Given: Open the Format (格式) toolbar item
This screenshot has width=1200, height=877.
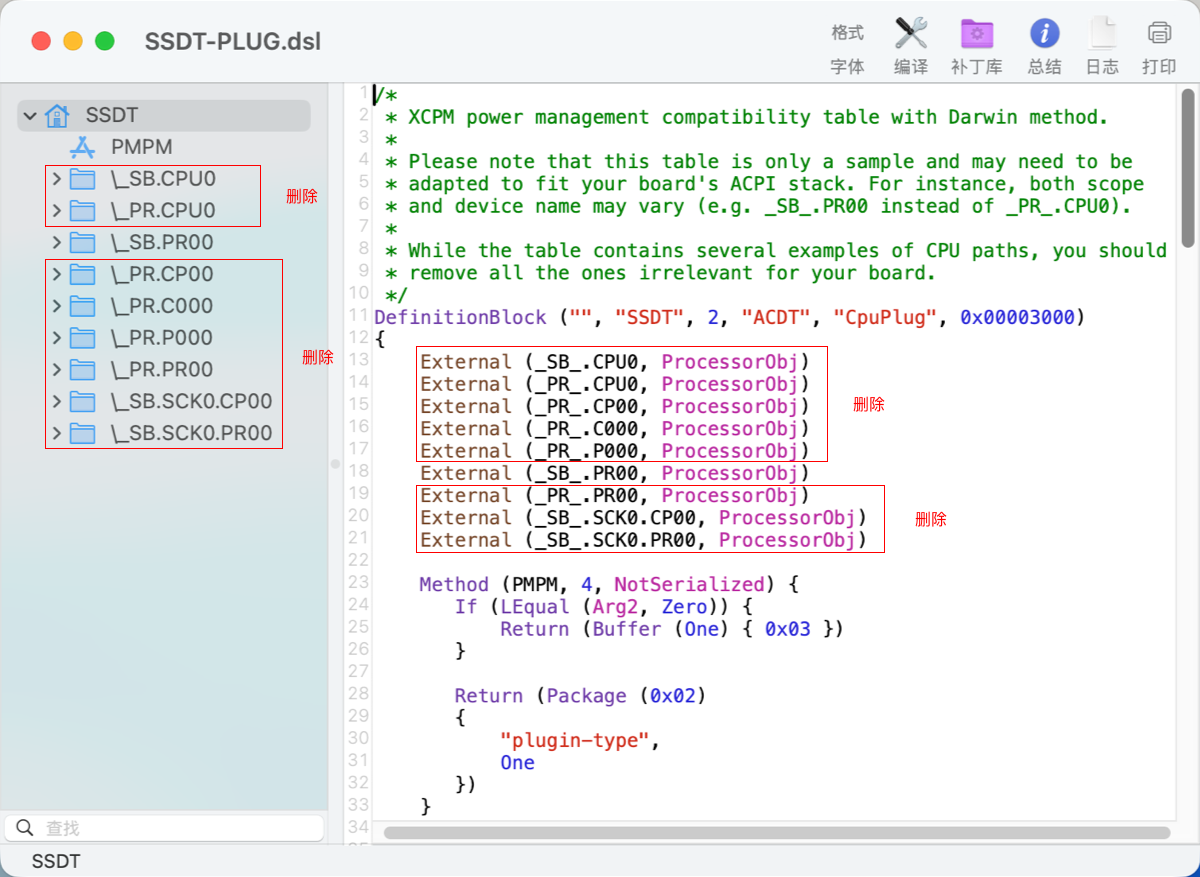Looking at the screenshot, I should click(x=847, y=33).
